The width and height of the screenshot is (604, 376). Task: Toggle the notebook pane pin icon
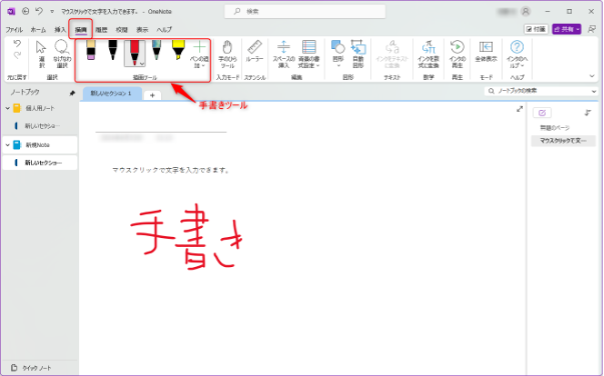[x=72, y=93]
